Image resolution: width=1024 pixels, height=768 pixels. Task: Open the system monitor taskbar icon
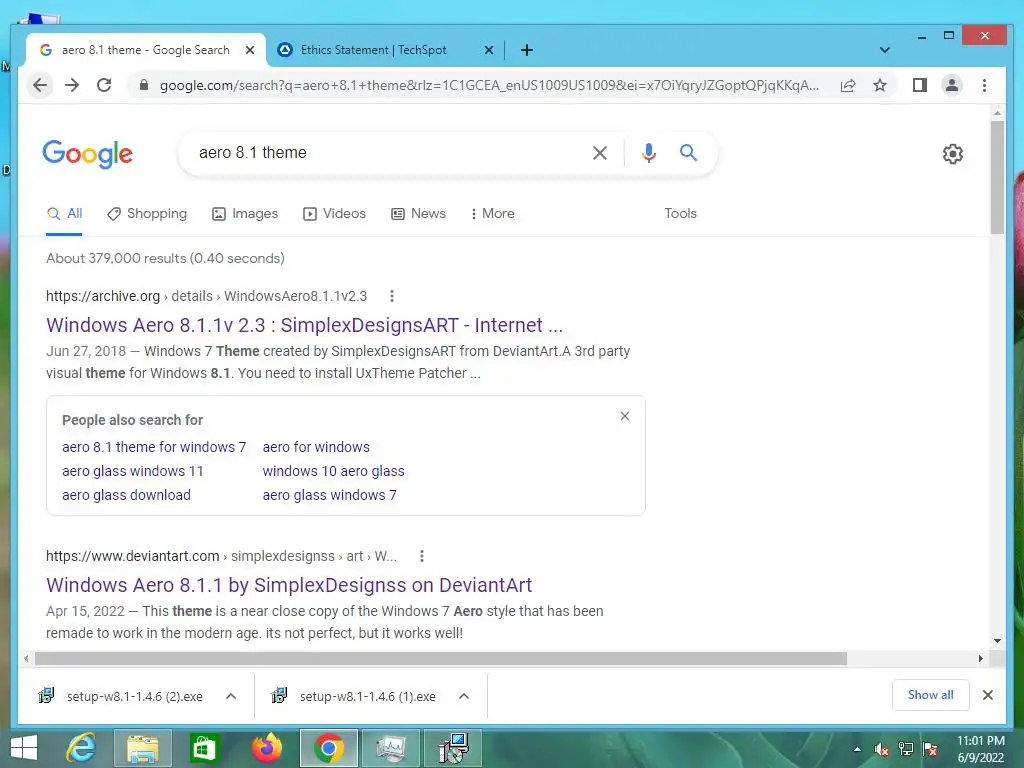tap(391, 748)
